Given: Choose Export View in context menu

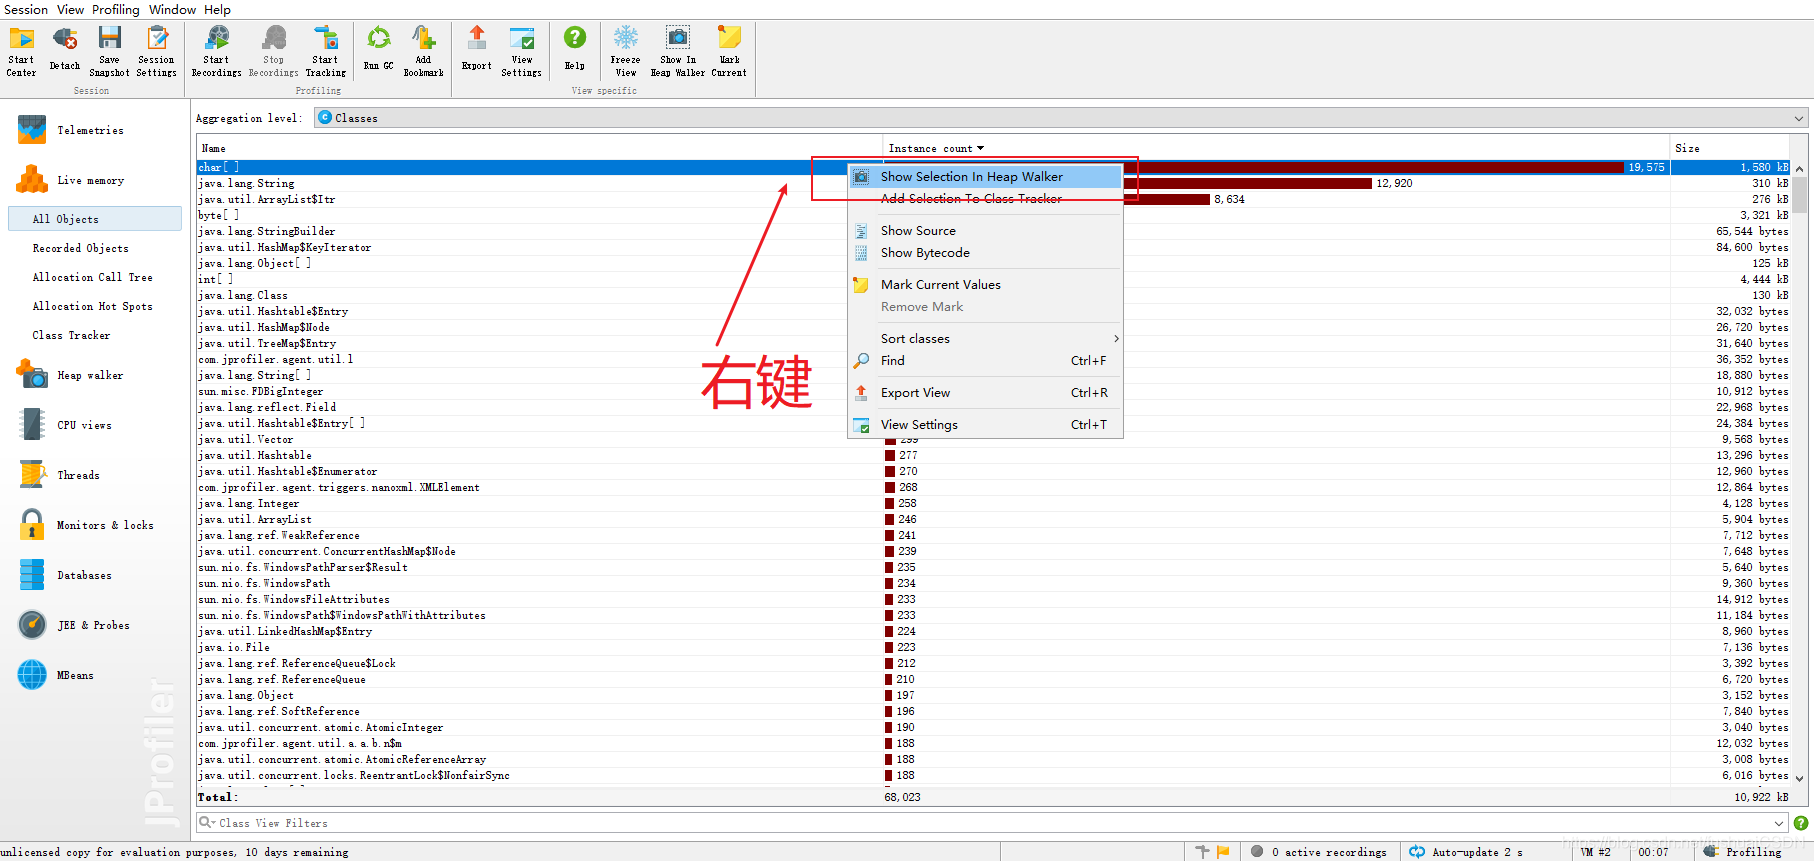Looking at the screenshot, I should tap(985, 393).
